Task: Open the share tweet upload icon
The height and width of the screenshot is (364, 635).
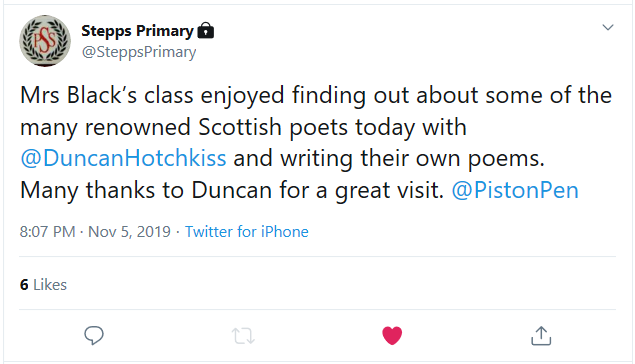Action: [541, 336]
